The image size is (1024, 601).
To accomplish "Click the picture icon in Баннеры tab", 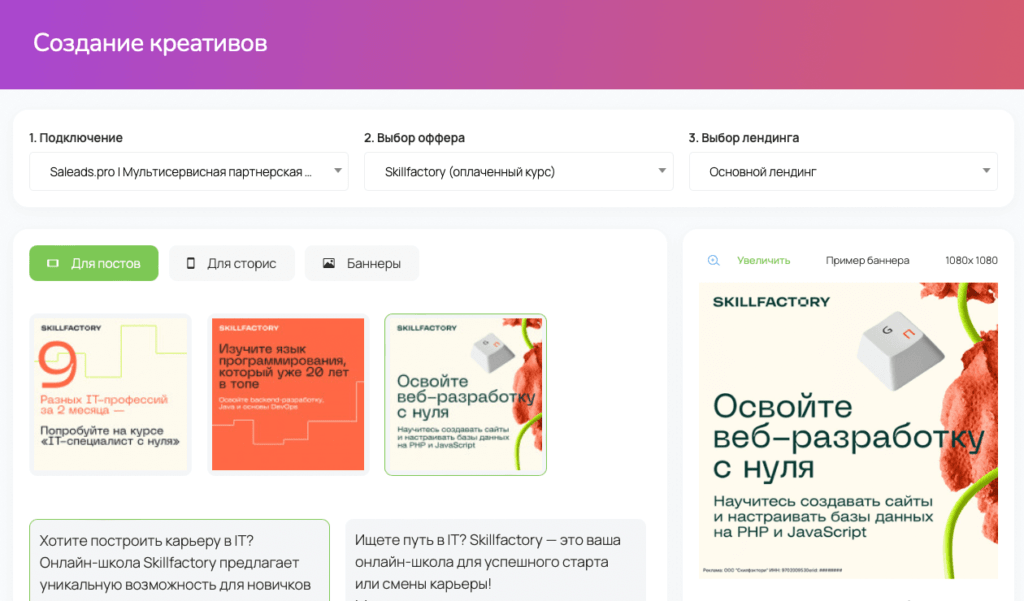I will pyautogui.click(x=328, y=263).
